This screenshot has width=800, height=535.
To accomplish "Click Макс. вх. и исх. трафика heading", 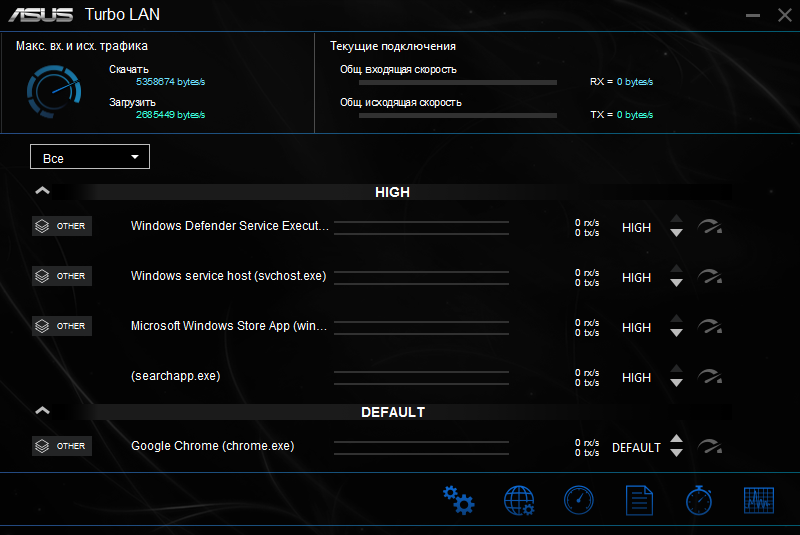I will pos(82,46).
